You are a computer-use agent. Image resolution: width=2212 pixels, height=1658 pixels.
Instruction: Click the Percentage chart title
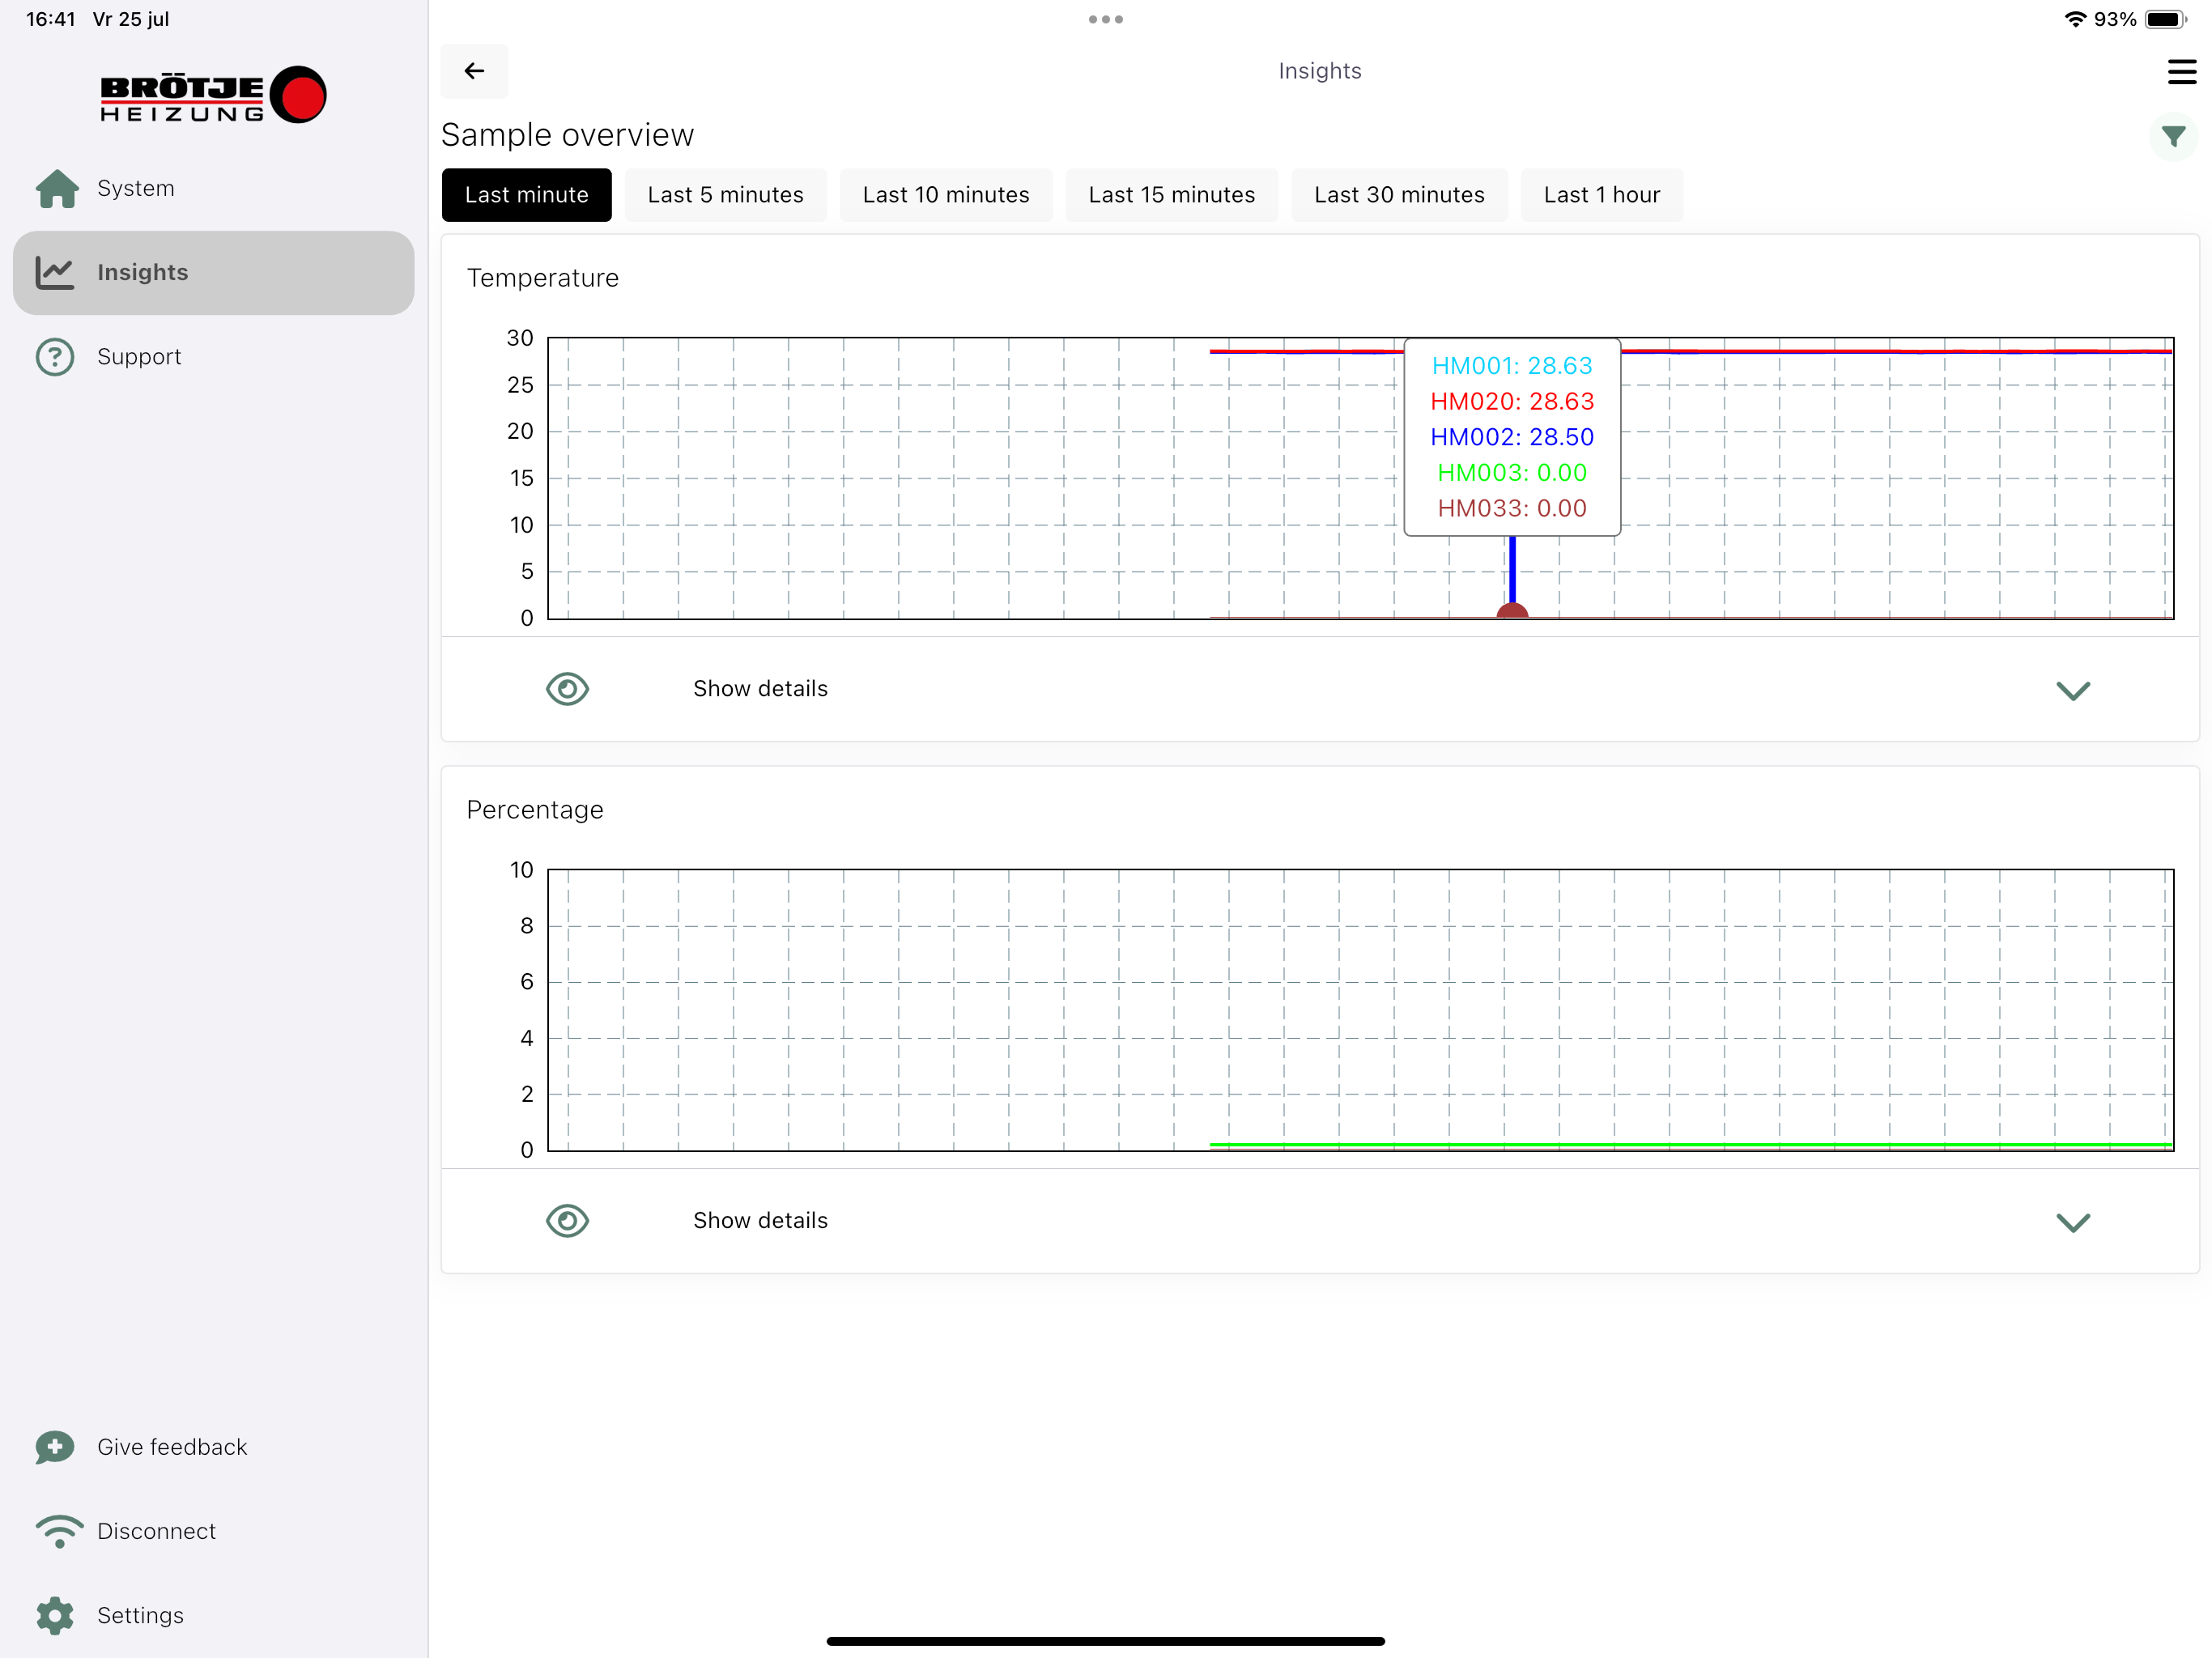(535, 810)
